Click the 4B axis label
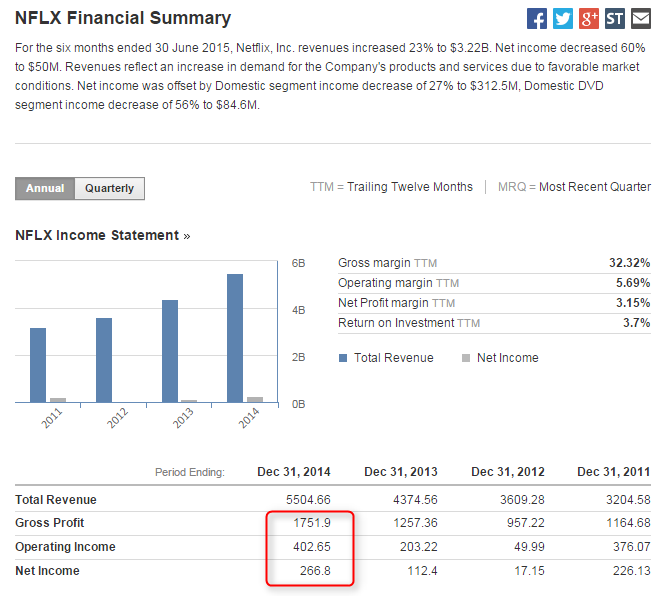 tap(298, 310)
